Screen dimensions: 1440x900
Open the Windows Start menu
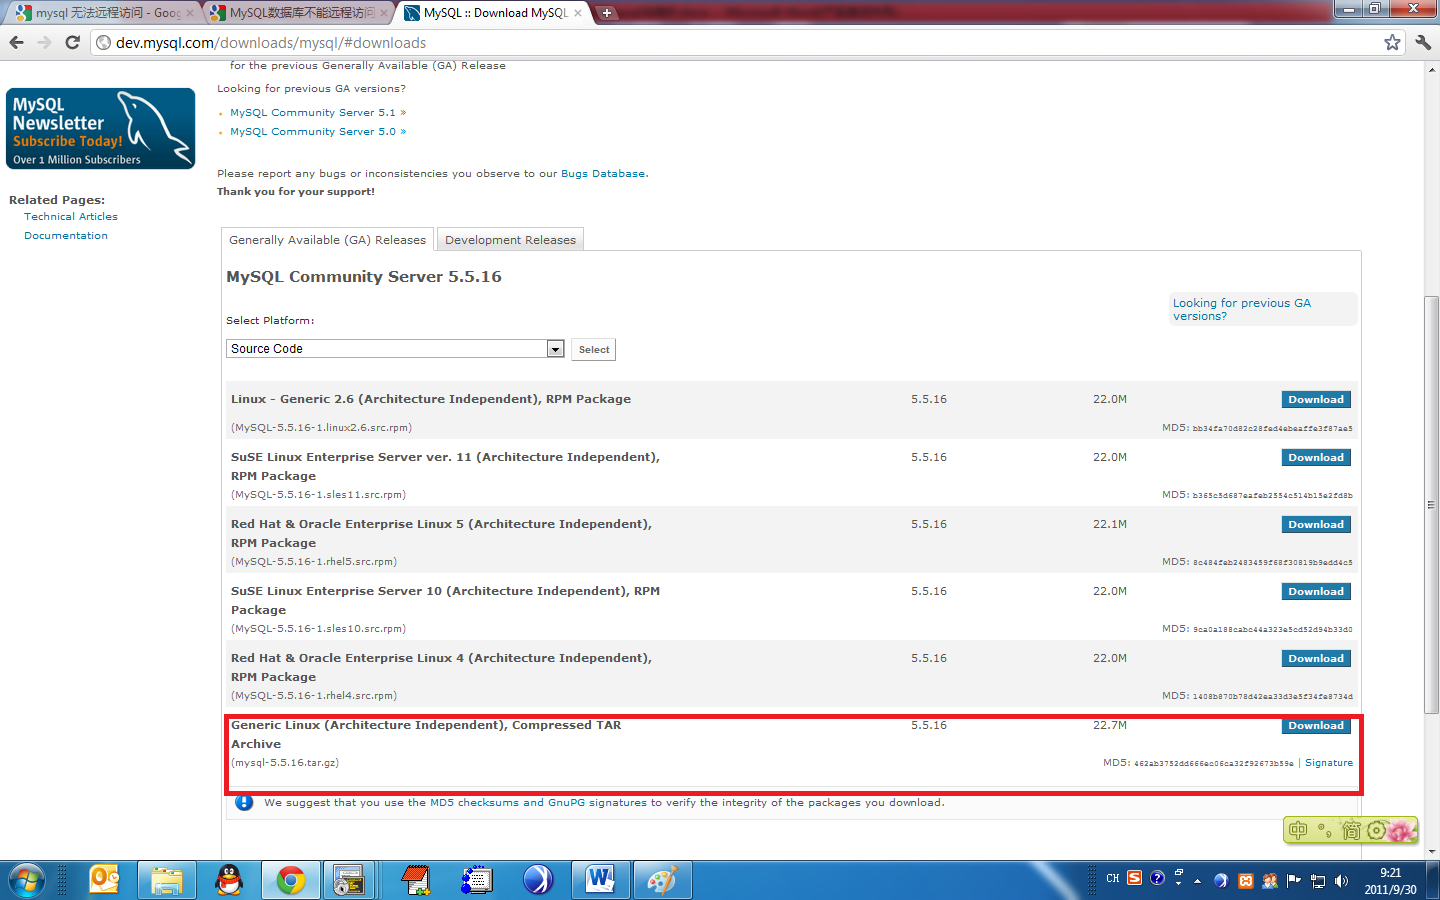[x=27, y=881]
